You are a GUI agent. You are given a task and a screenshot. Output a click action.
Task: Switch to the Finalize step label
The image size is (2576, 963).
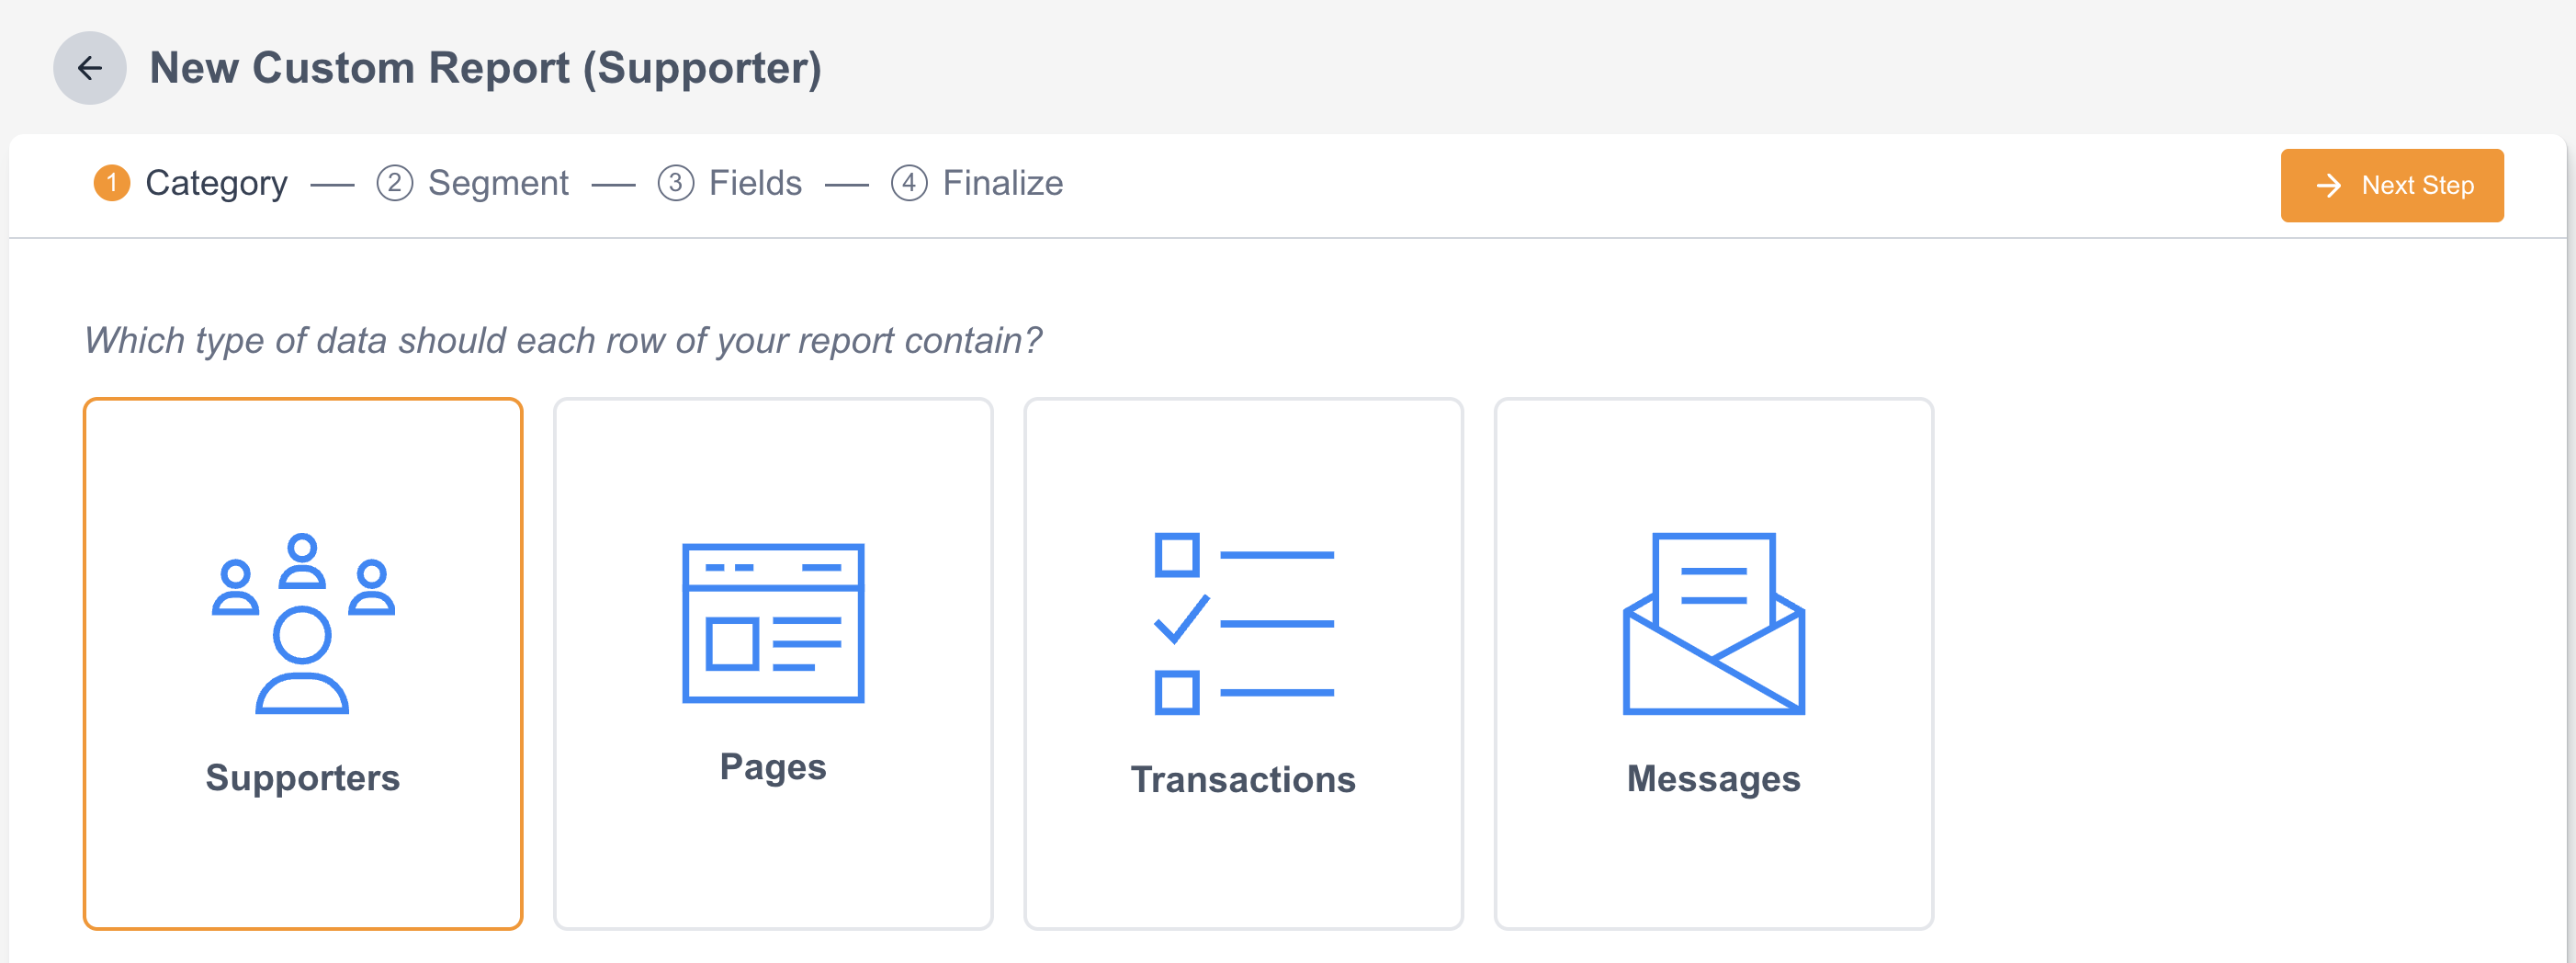(x=1002, y=183)
